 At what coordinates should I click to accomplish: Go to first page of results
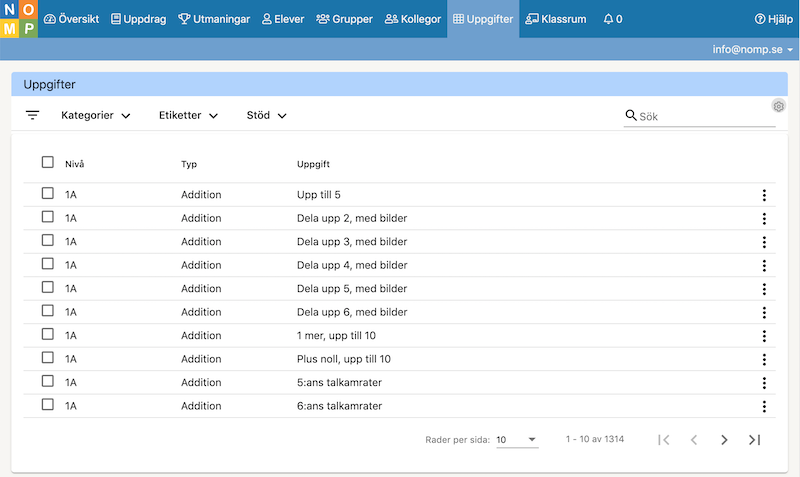[x=664, y=440]
